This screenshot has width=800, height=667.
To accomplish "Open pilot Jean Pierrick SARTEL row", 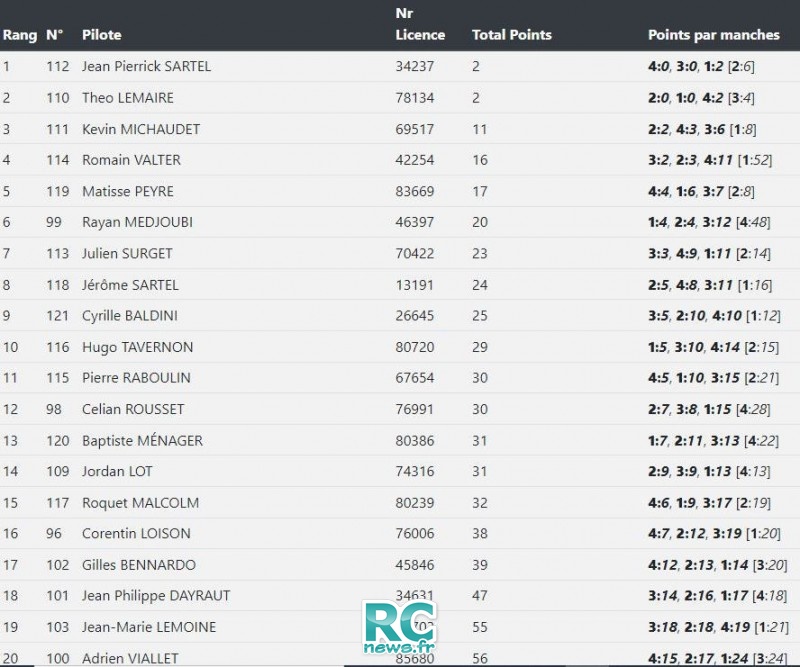I will (x=400, y=66).
